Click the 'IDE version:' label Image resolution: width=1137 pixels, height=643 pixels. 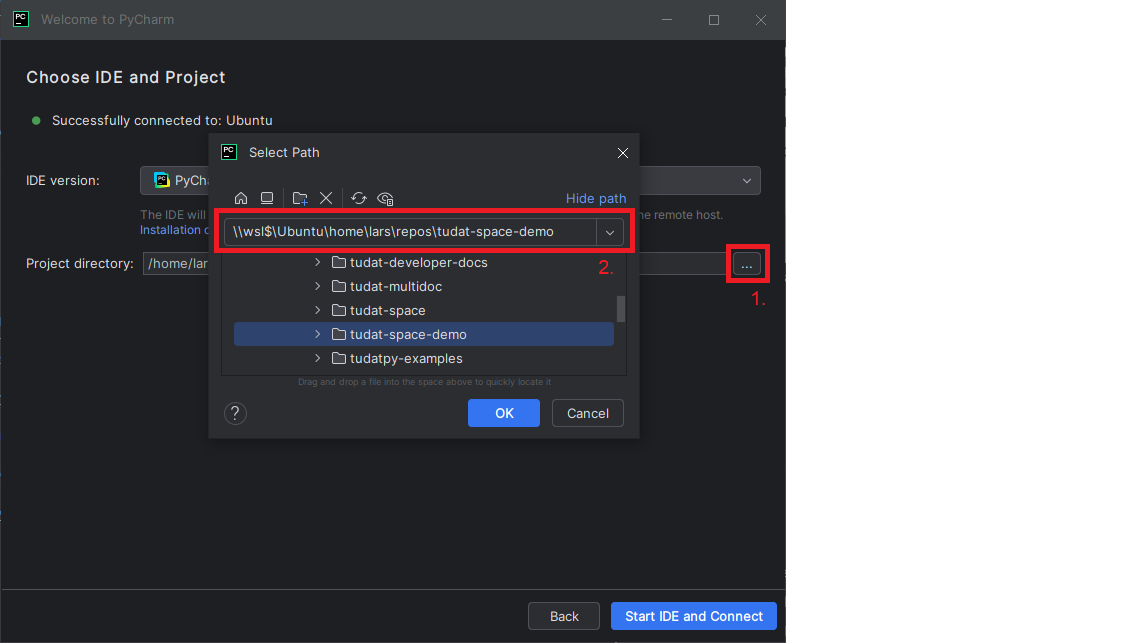62,181
